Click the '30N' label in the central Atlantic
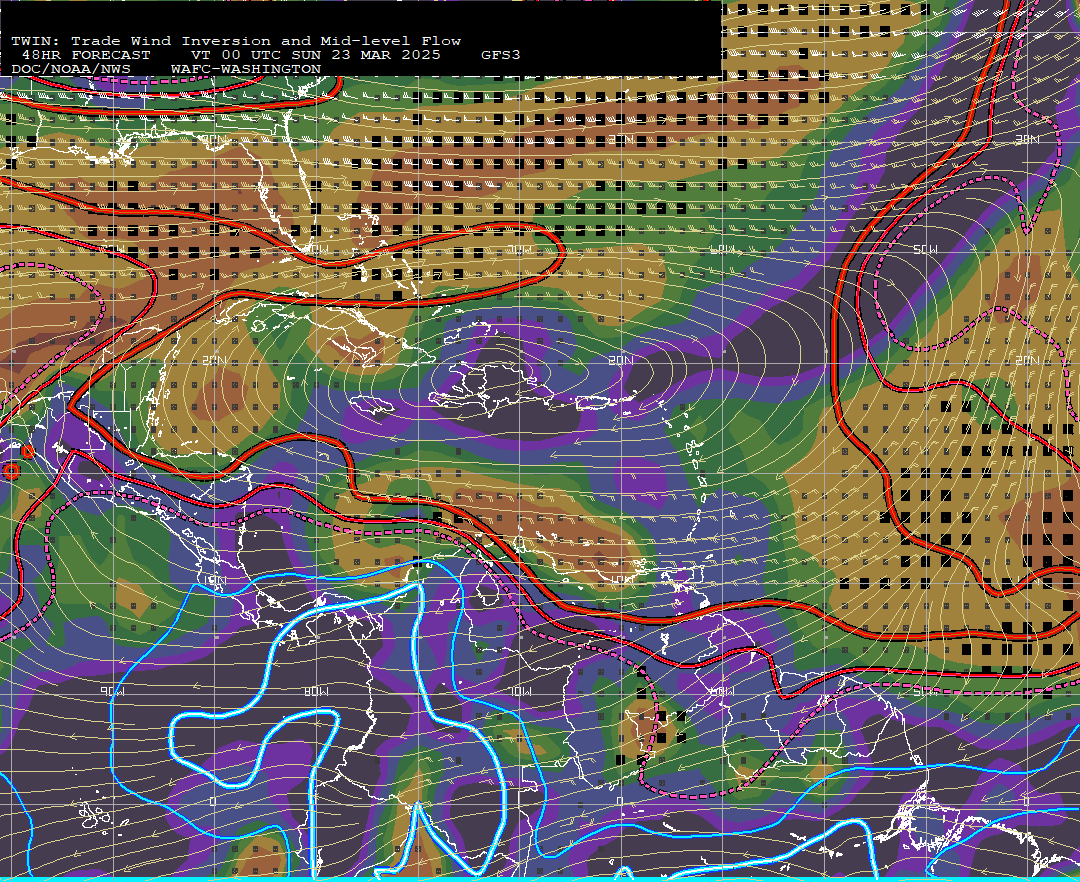Image resolution: width=1080 pixels, height=882 pixels. 621,139
